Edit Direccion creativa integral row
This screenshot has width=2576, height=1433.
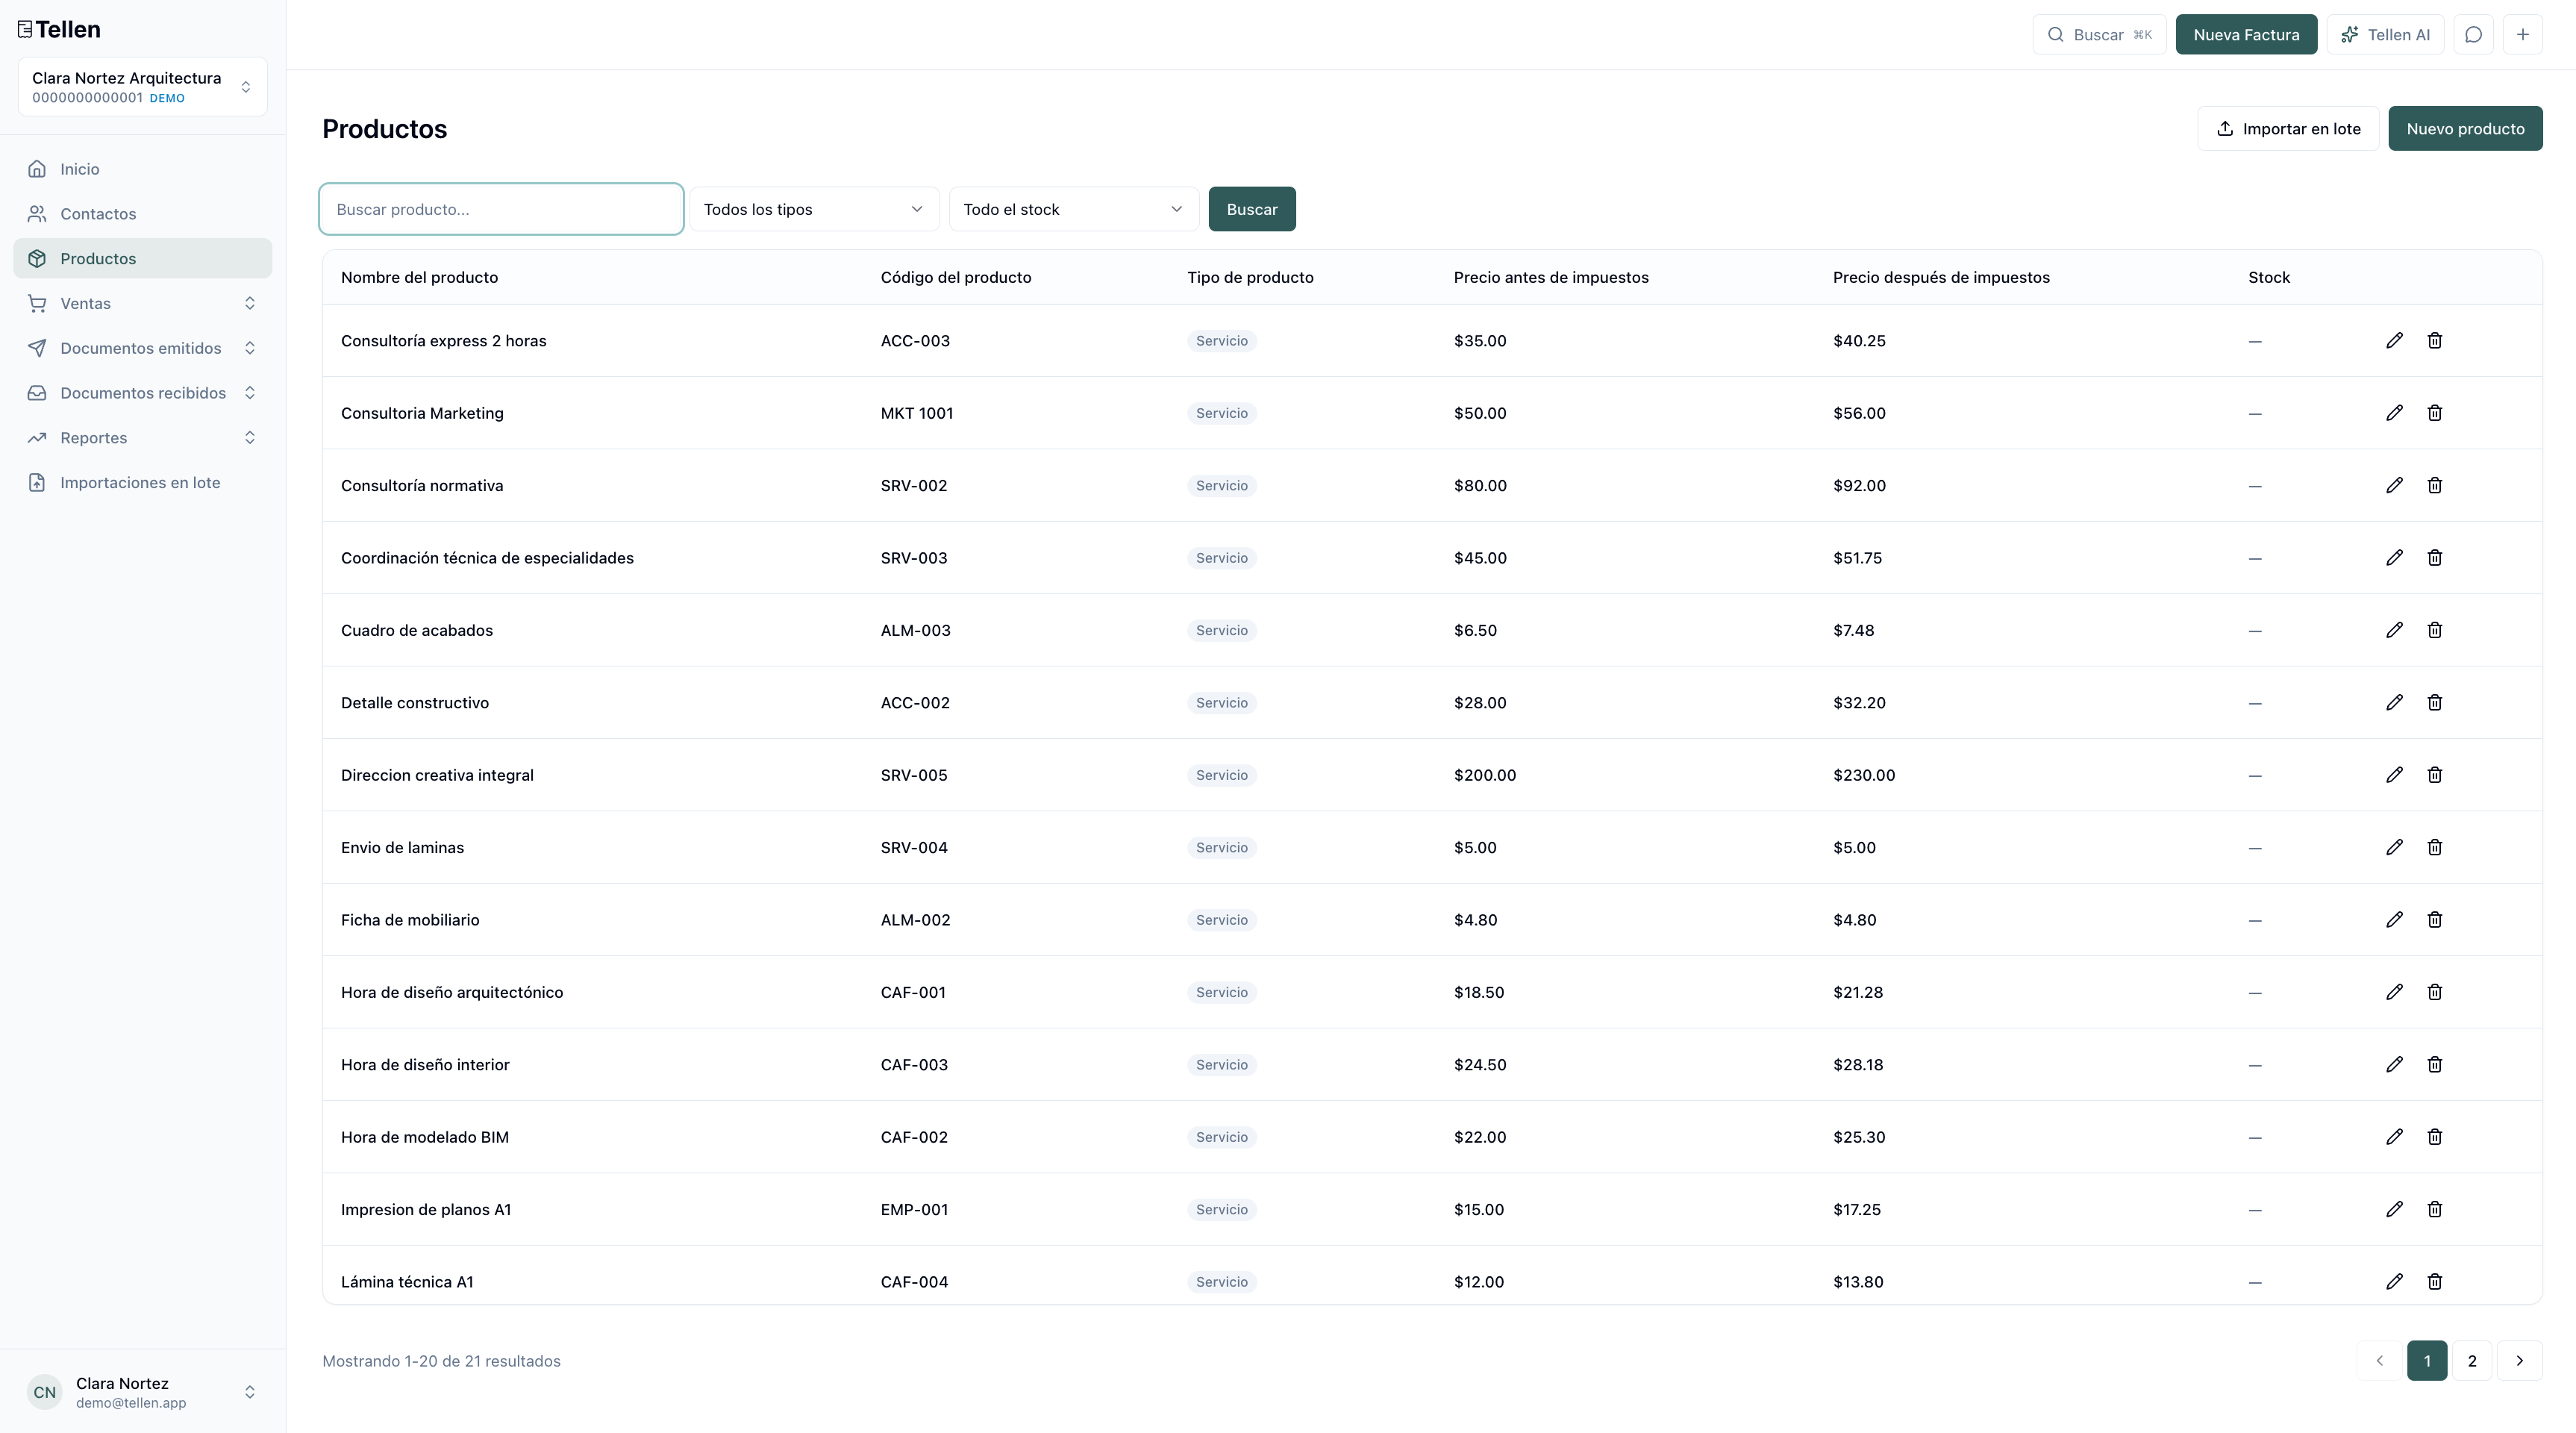pos(2394,775)
